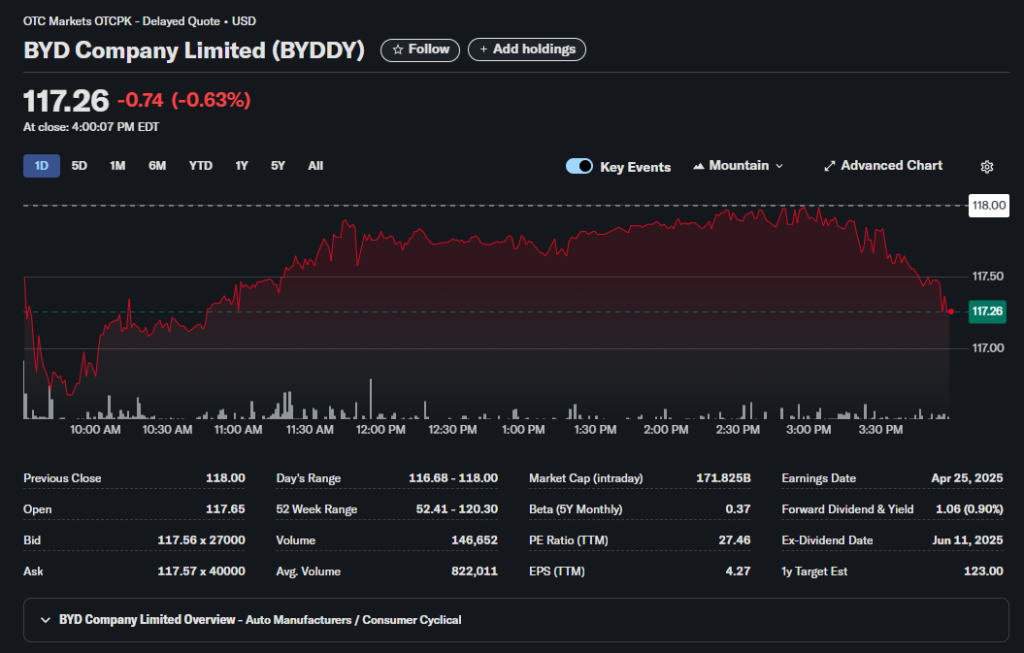
Task: Show All time price history
Action: 315,166
